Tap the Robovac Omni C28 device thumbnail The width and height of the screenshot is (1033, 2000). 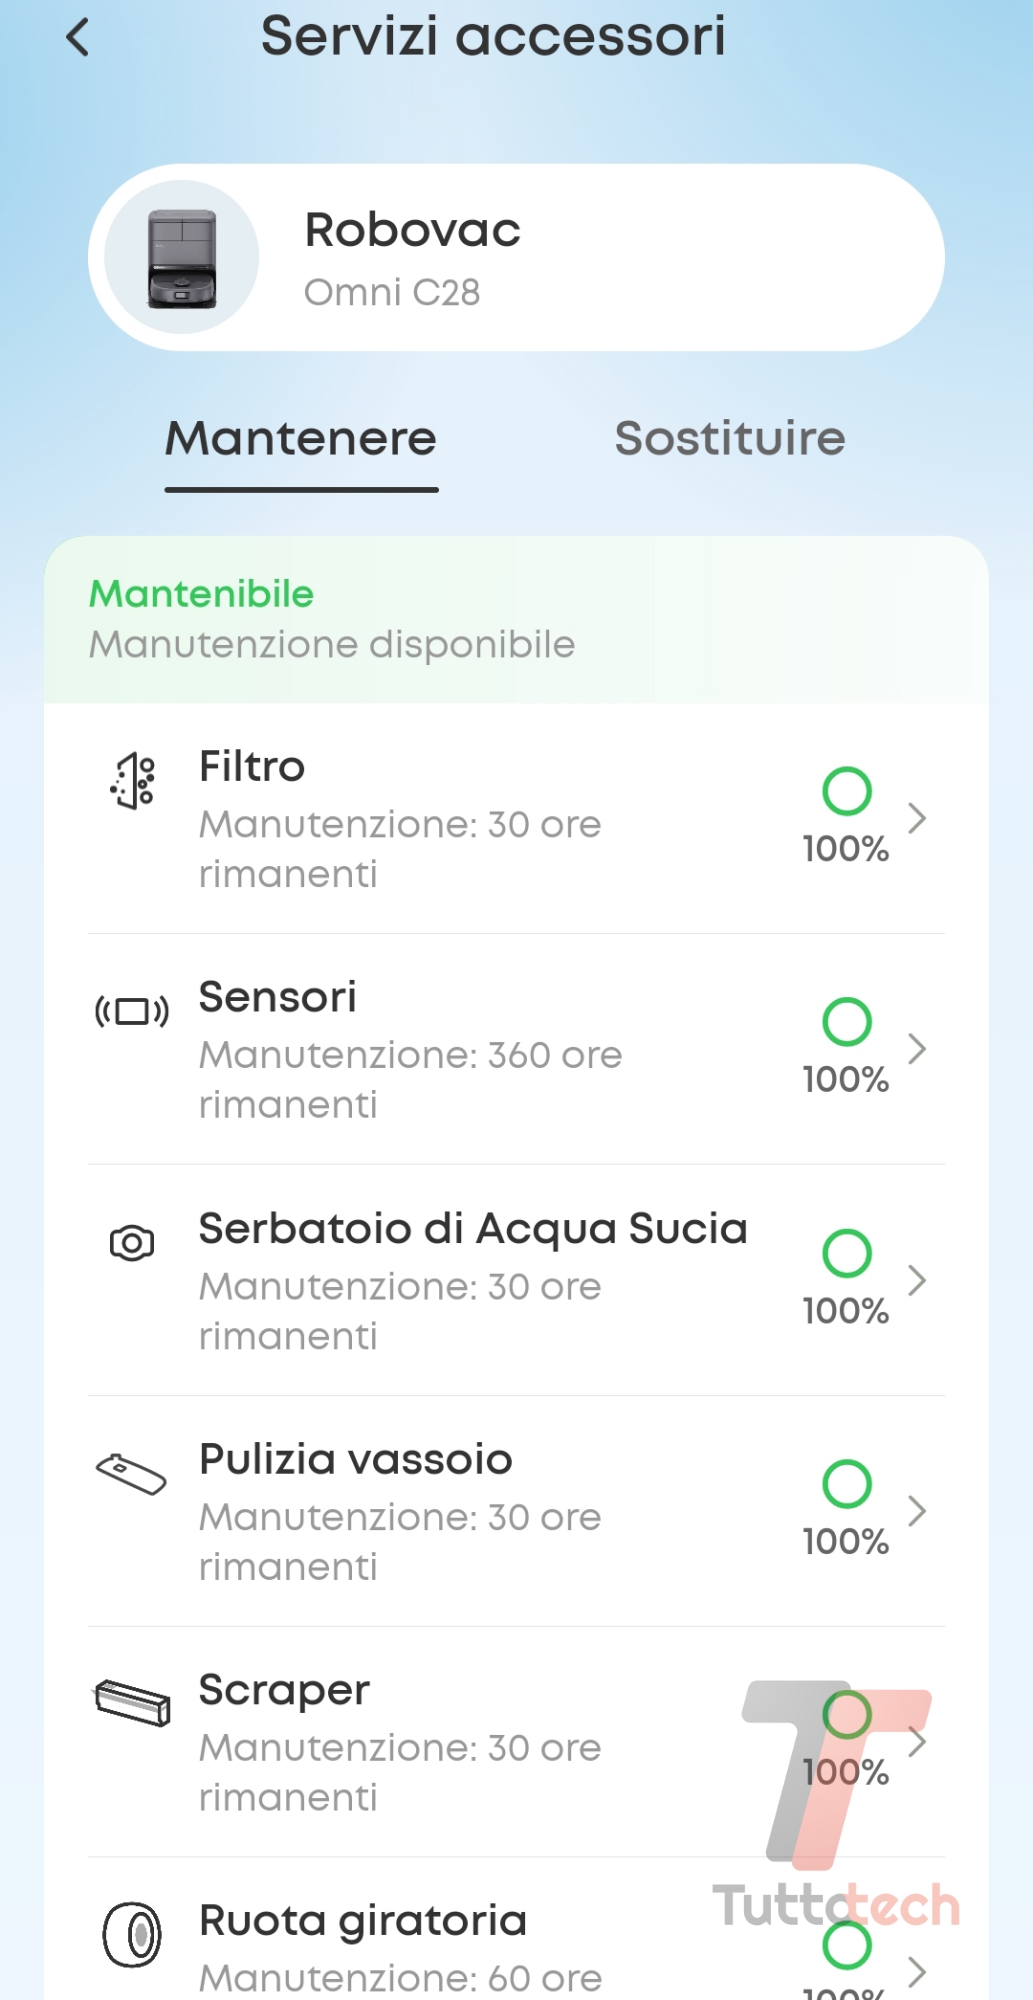[x=182, y=258]
